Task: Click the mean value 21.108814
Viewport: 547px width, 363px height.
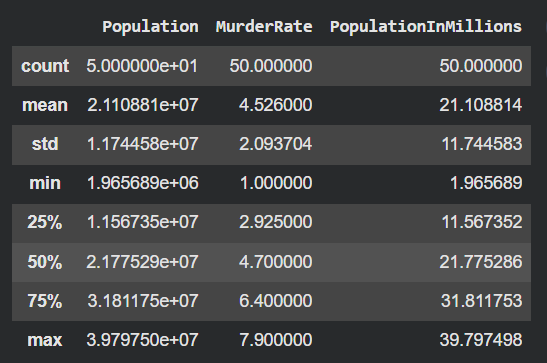Action: click(x=481, y=105)
